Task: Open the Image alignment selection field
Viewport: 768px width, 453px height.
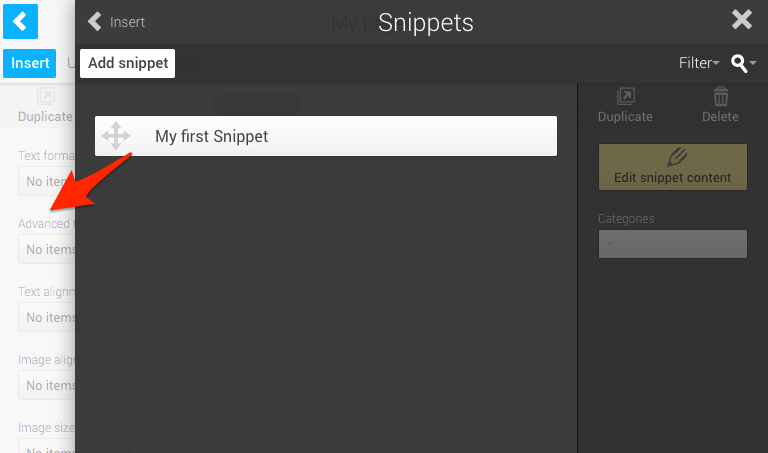Action: [46, 385]
